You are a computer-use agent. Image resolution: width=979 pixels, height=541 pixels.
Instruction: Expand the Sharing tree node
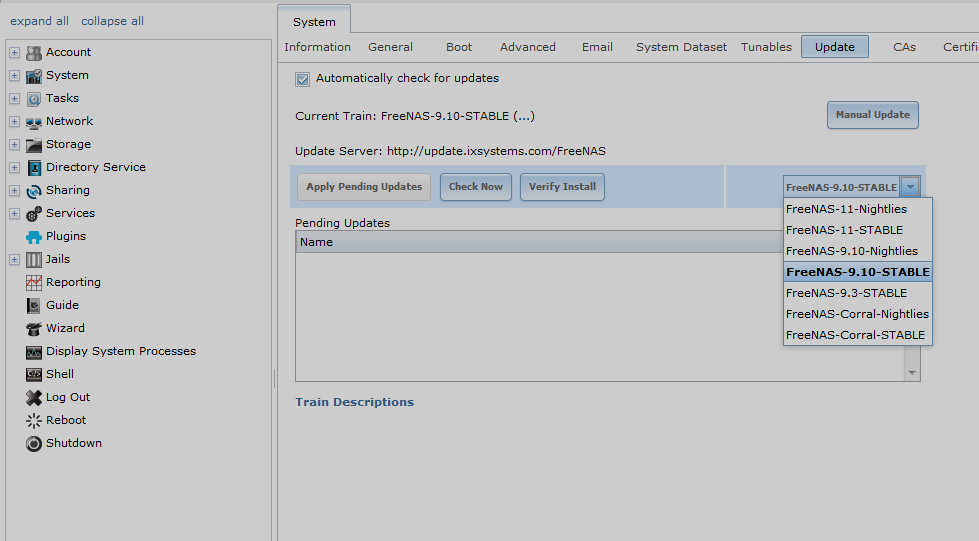click(x=14, y=191)
